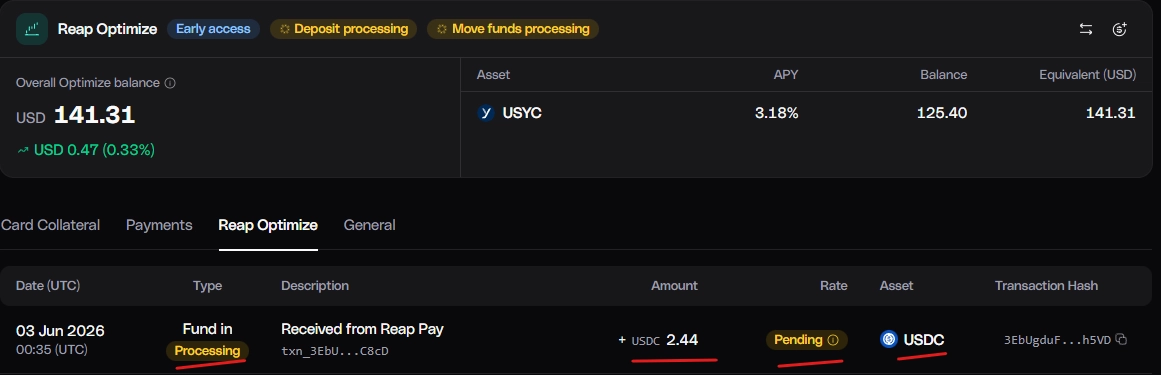Copy the transaction hash with the copy icon
Screen dimensions: 1161x375
click(x=1121, y=339)
